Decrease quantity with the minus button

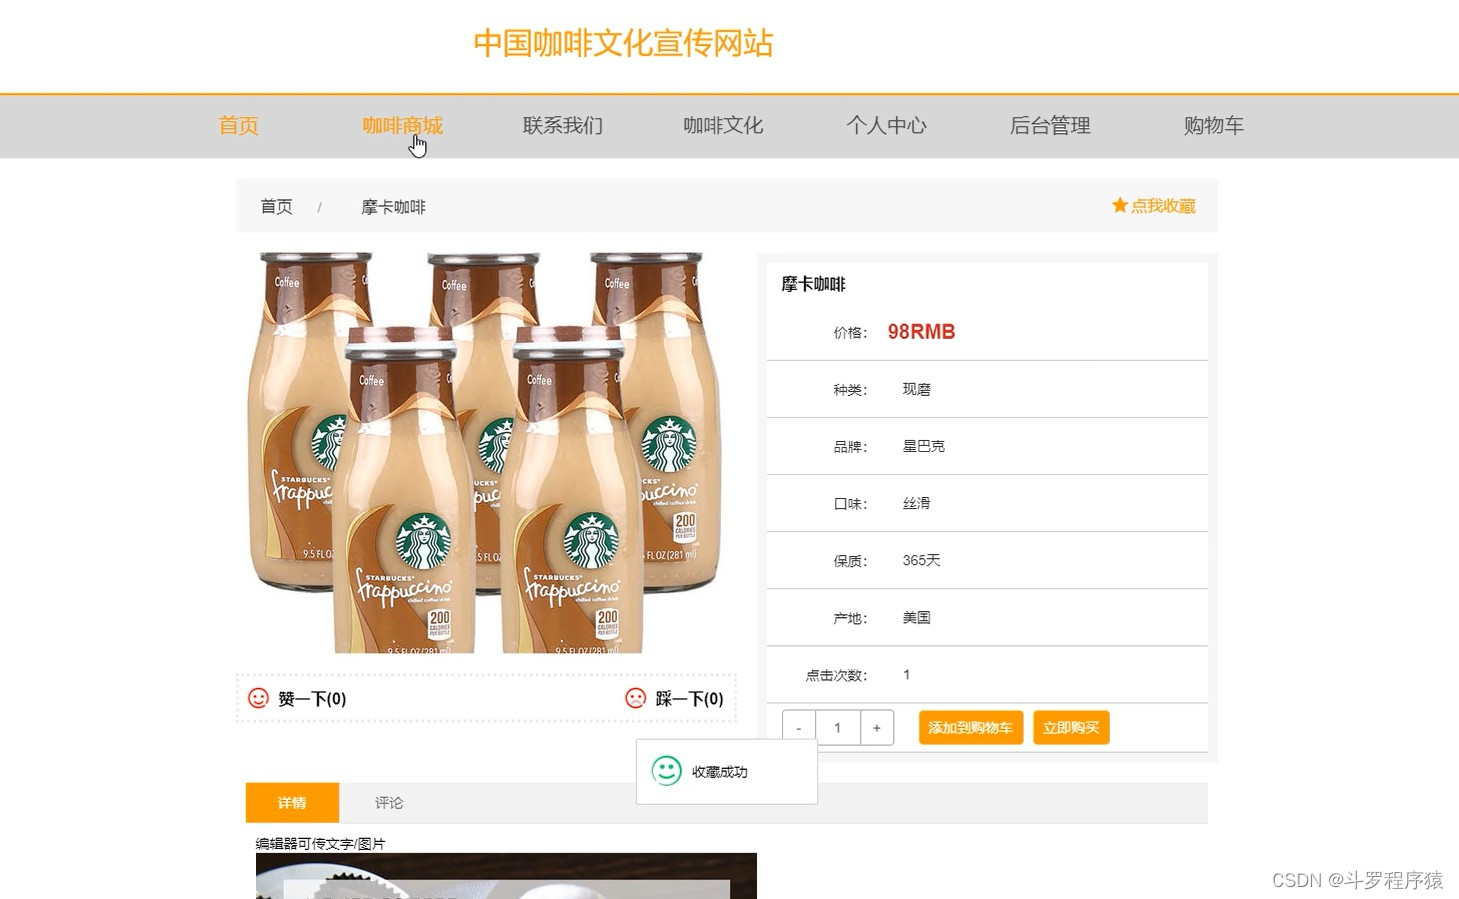(x=799, y=728)
